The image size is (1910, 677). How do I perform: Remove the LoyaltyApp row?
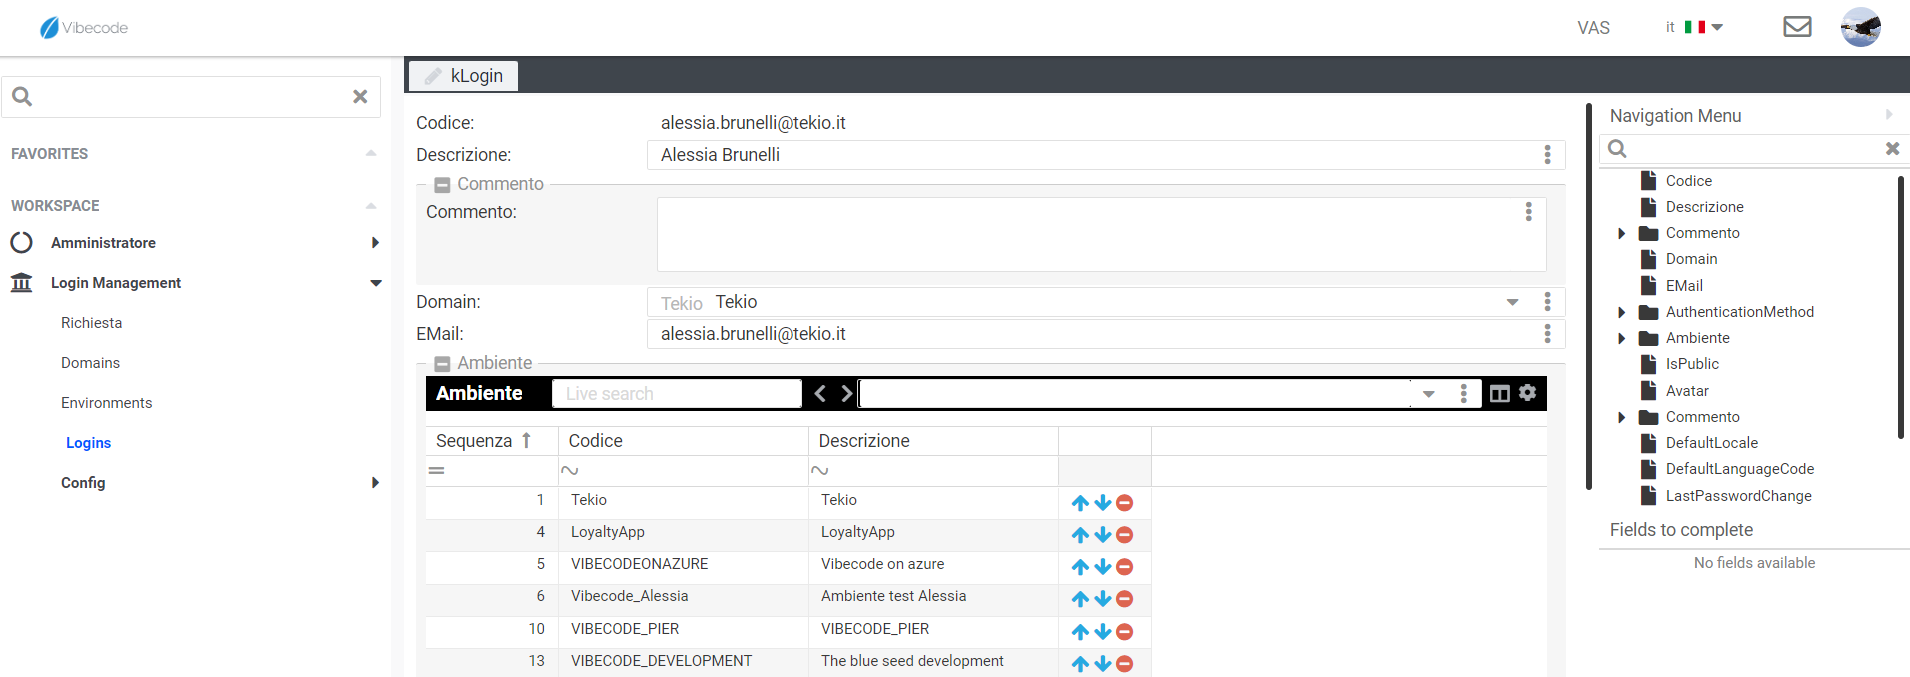[1124, 535]
